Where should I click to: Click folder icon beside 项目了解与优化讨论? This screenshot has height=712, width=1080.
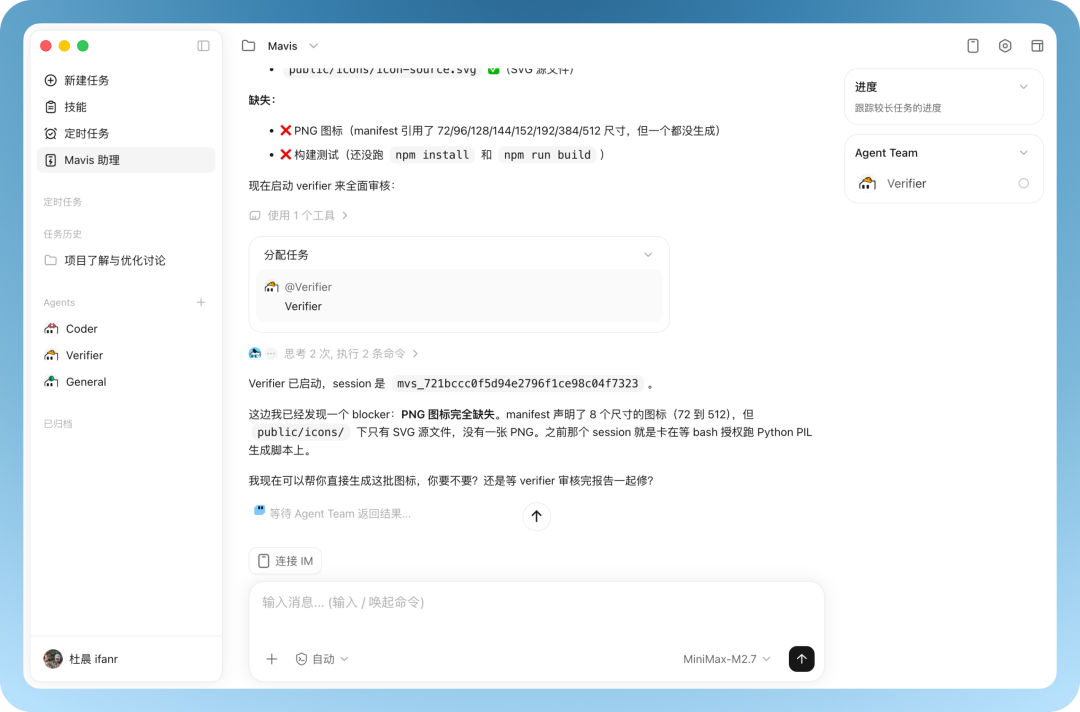click(50, 260)
